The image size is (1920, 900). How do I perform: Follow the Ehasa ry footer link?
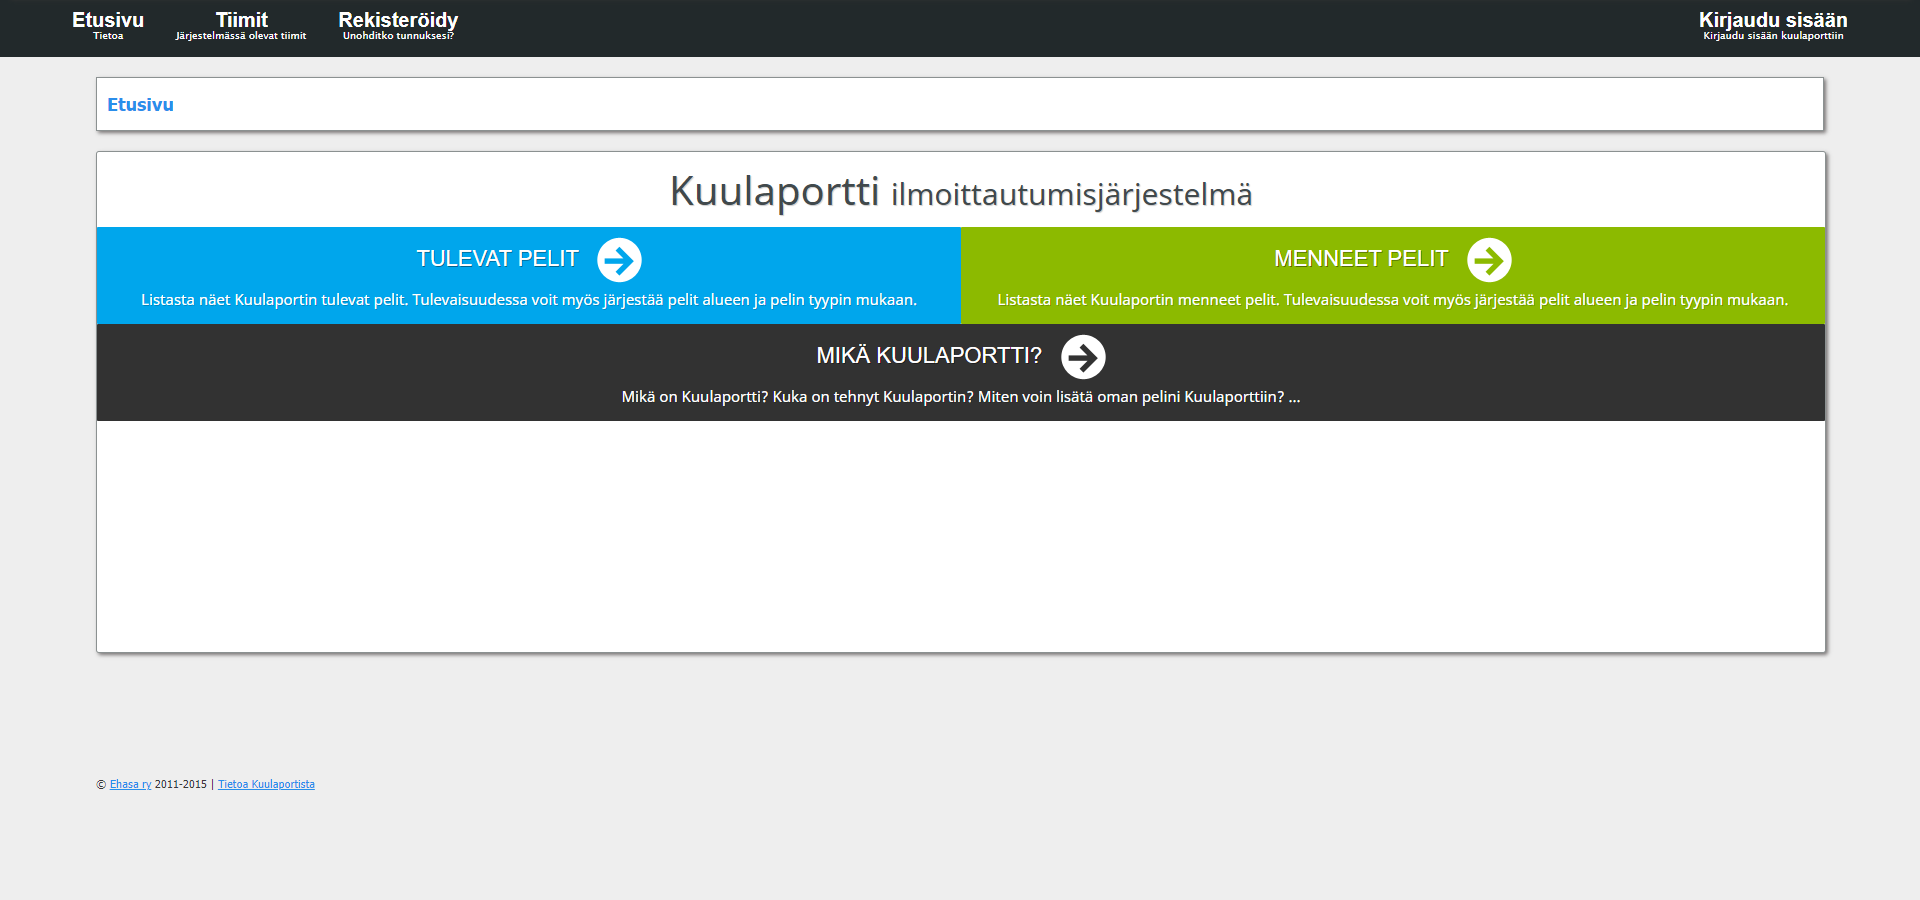click(x=130, y=785)
